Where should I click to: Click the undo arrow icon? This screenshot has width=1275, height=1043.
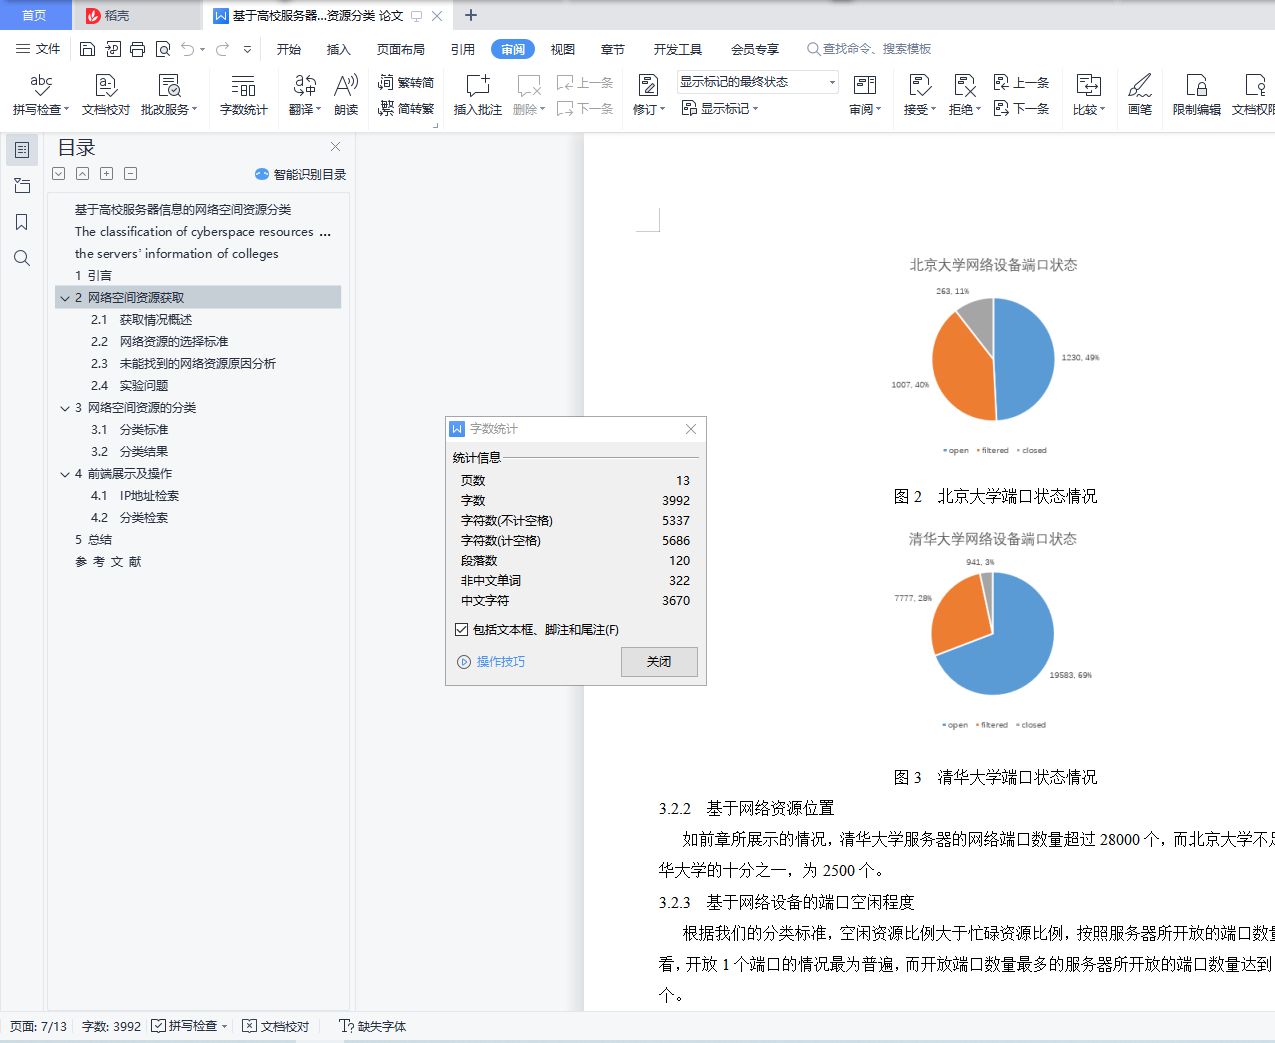coord(188,49)
